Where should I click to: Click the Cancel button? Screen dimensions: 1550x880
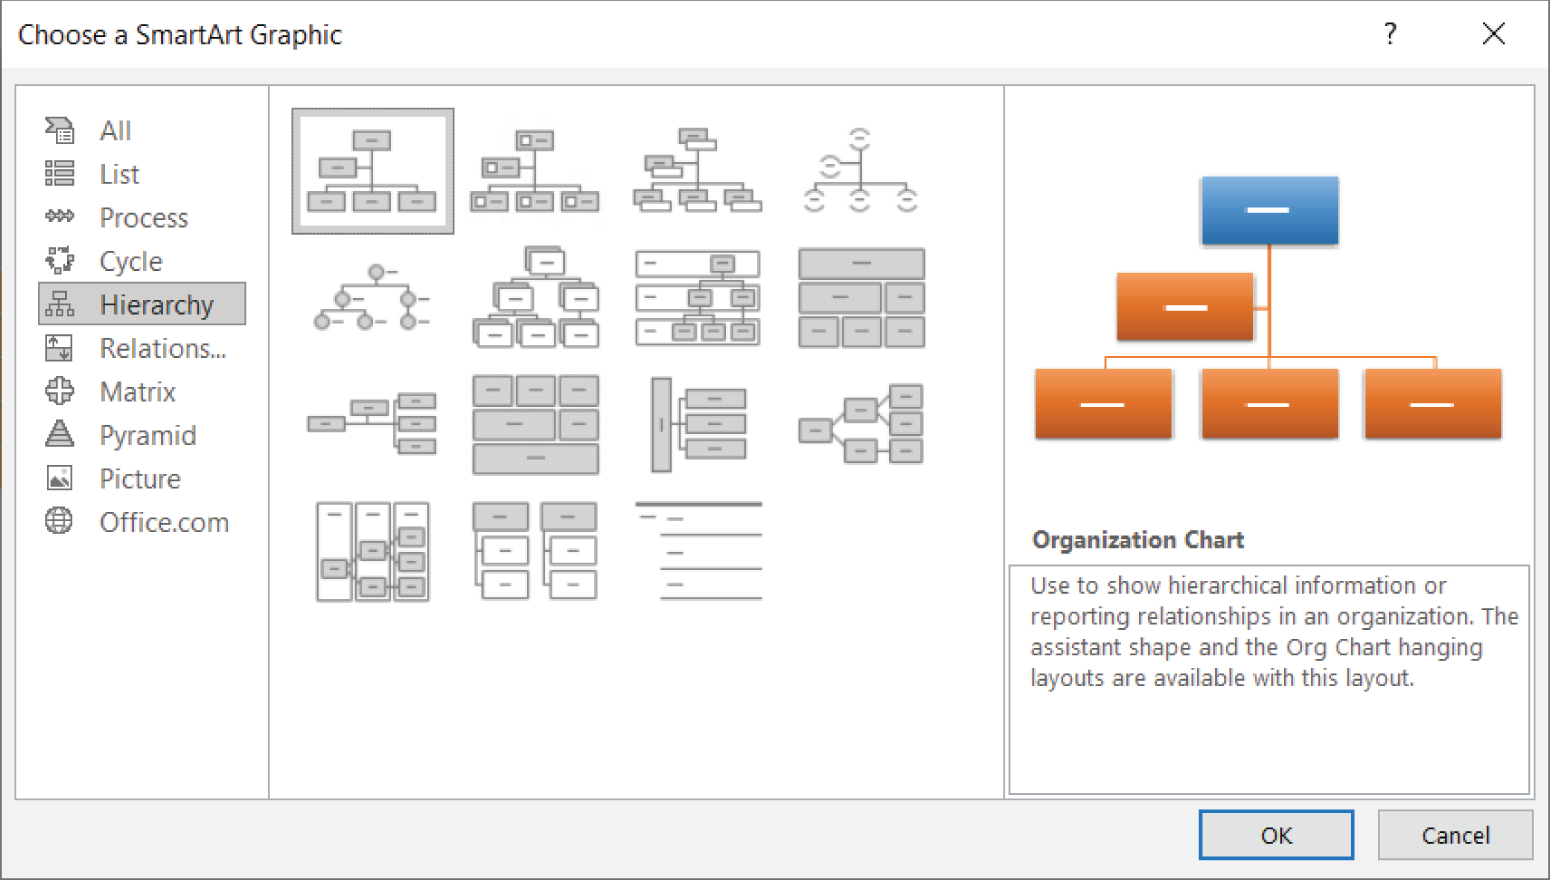(1455, 835)
